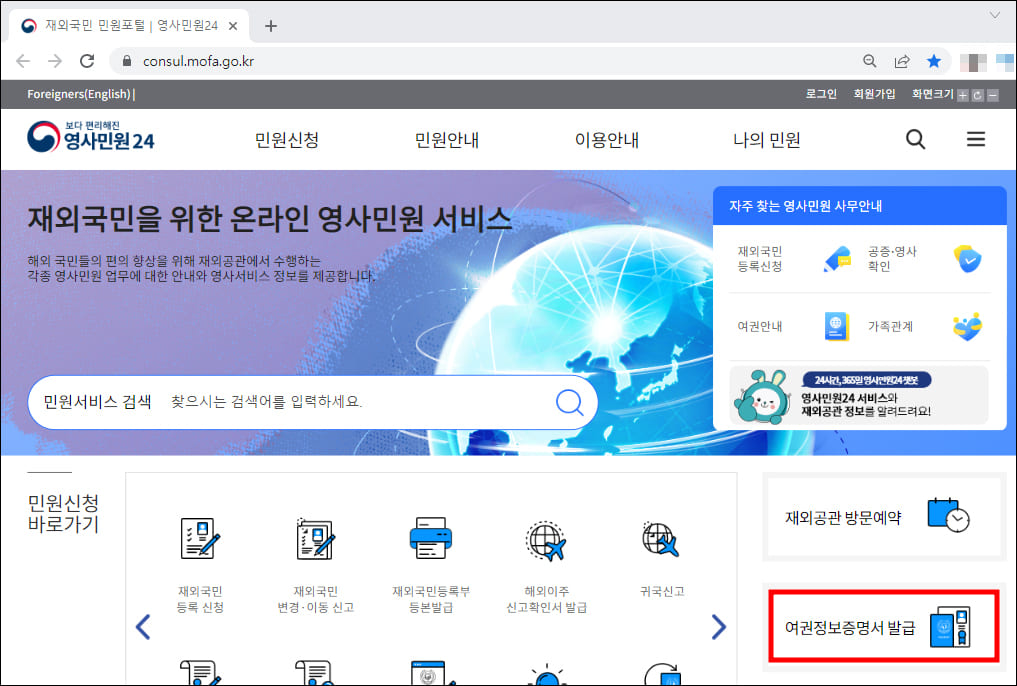1017x686 pixels.
Task: Click inside the 민원서비스 검색 search field
Action: (x=350, y=401)
